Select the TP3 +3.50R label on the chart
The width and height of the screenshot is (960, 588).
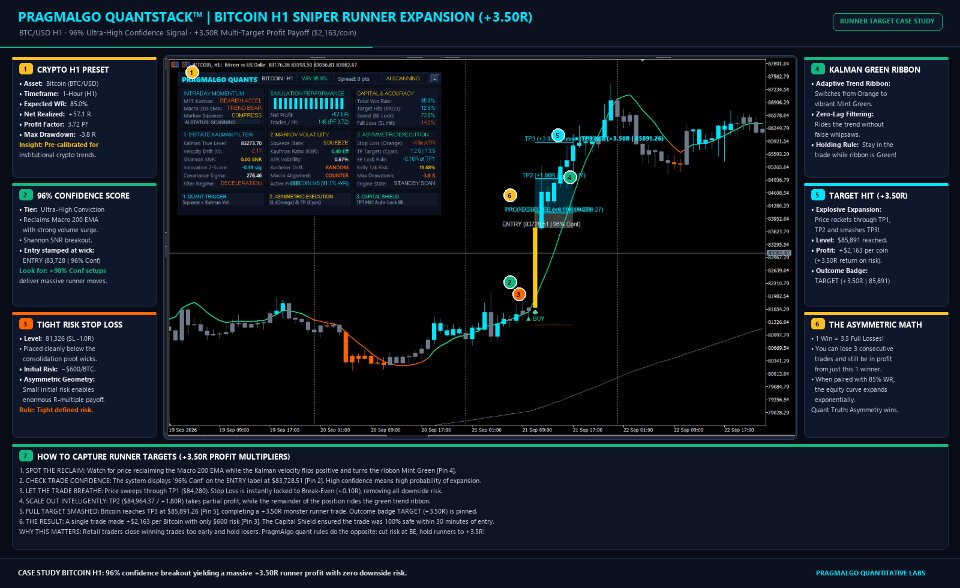point(621,138)
